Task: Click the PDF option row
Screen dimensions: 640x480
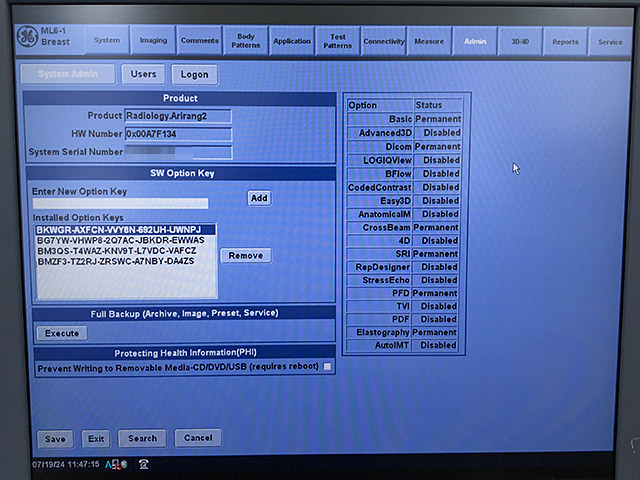Action: (402, 319)
